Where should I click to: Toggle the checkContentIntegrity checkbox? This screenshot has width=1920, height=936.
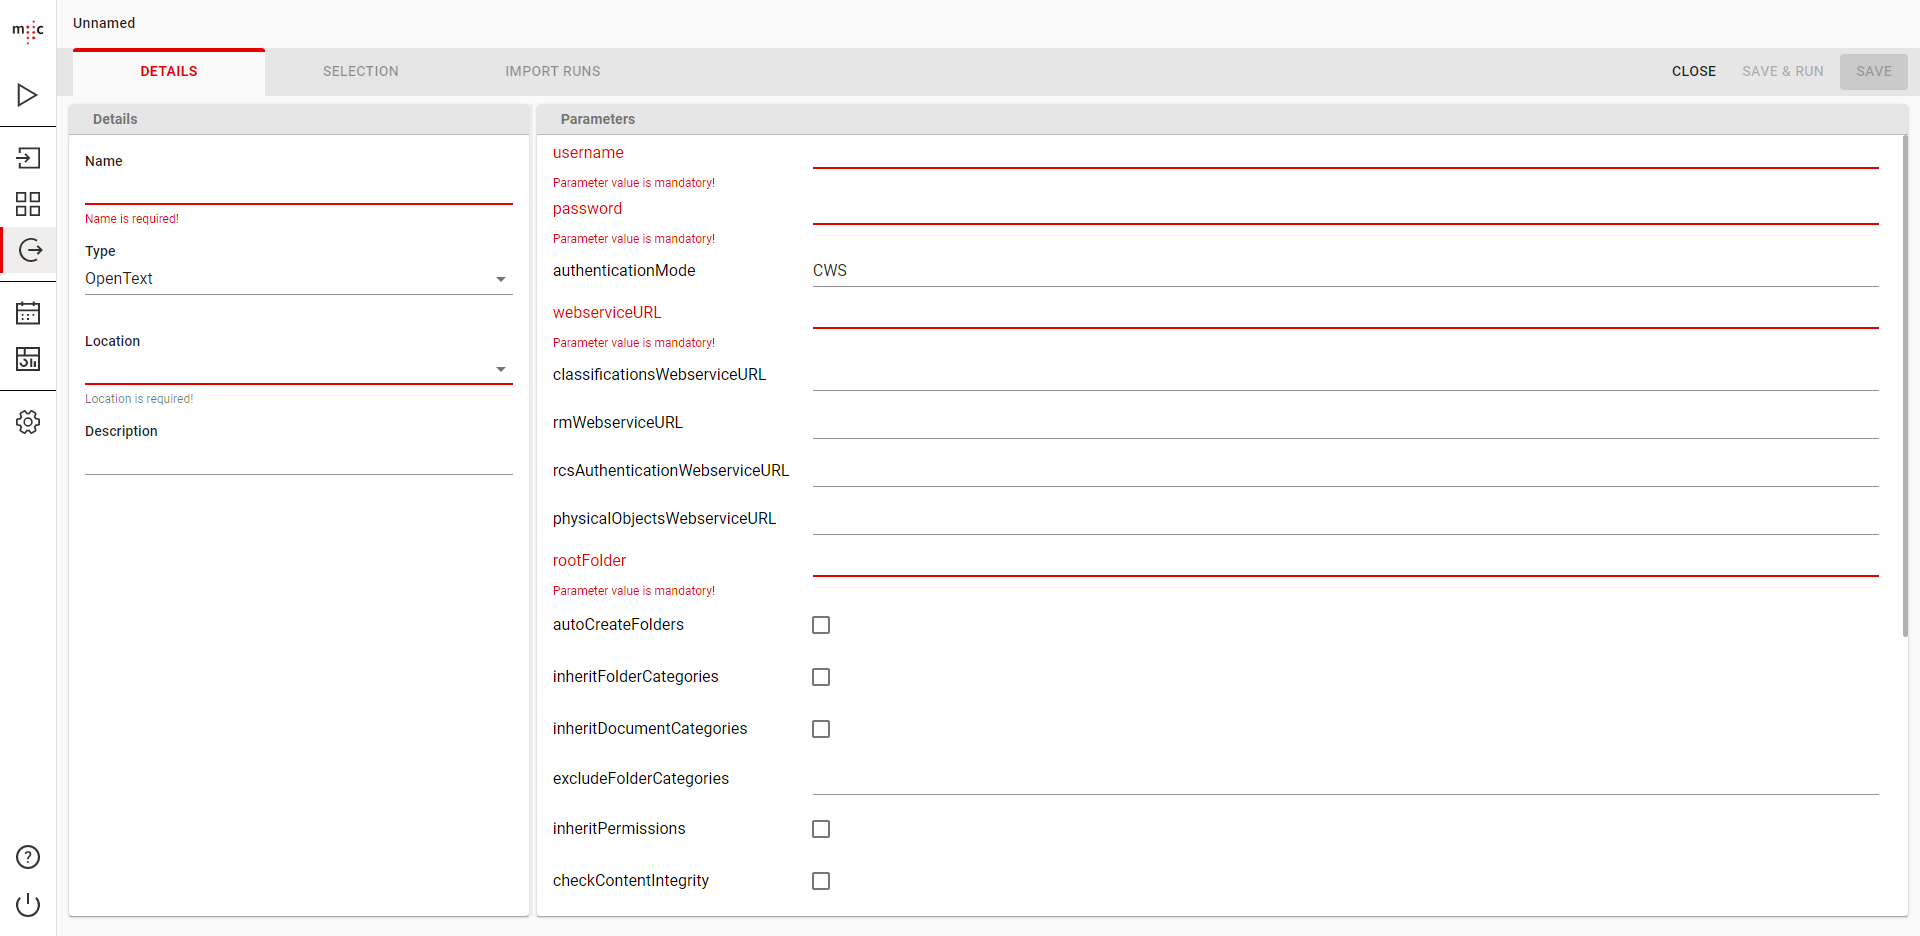[821, 881]
